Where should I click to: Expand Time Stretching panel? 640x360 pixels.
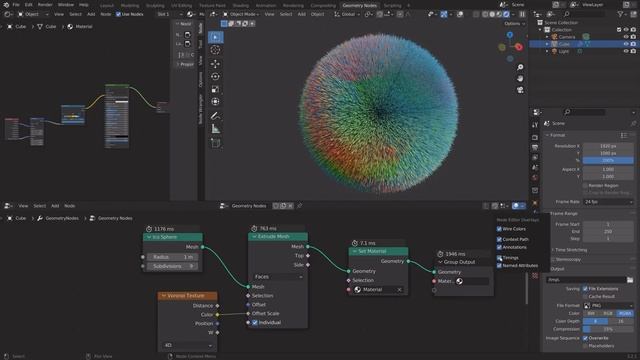[x=570, y=250]
